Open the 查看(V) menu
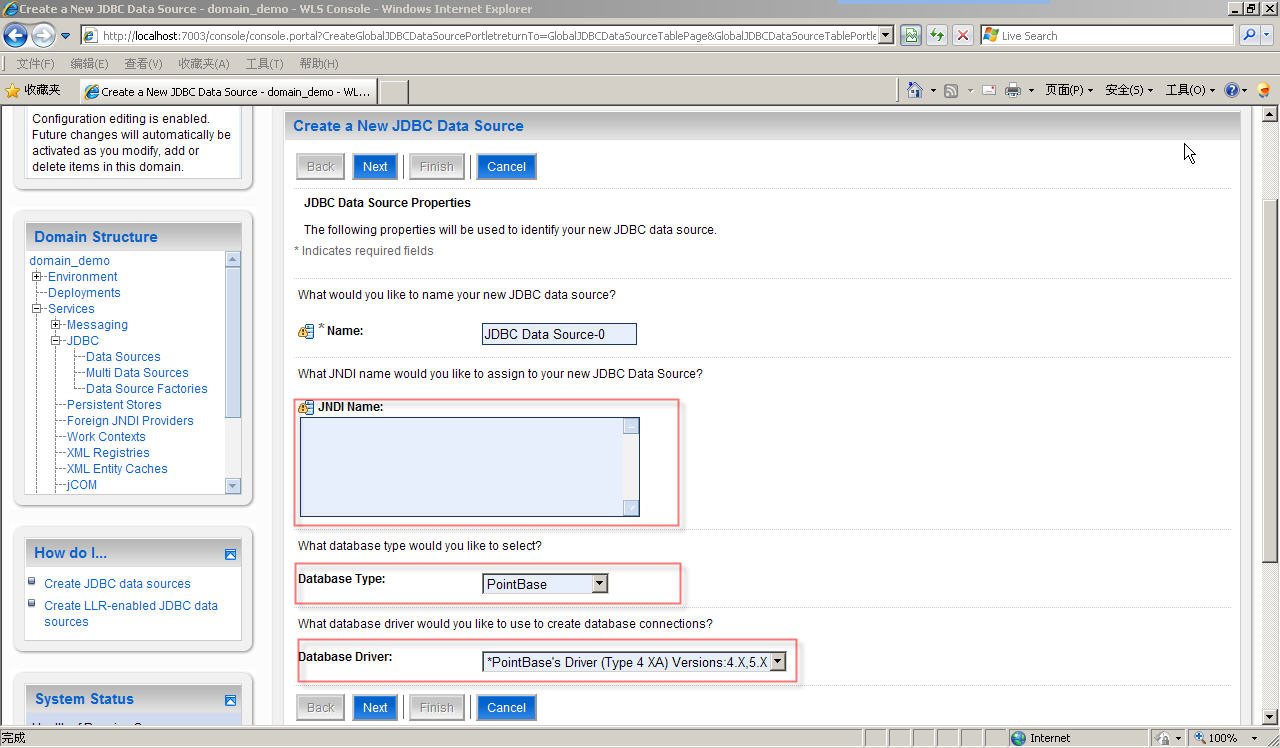 click(x=143, y=63)
